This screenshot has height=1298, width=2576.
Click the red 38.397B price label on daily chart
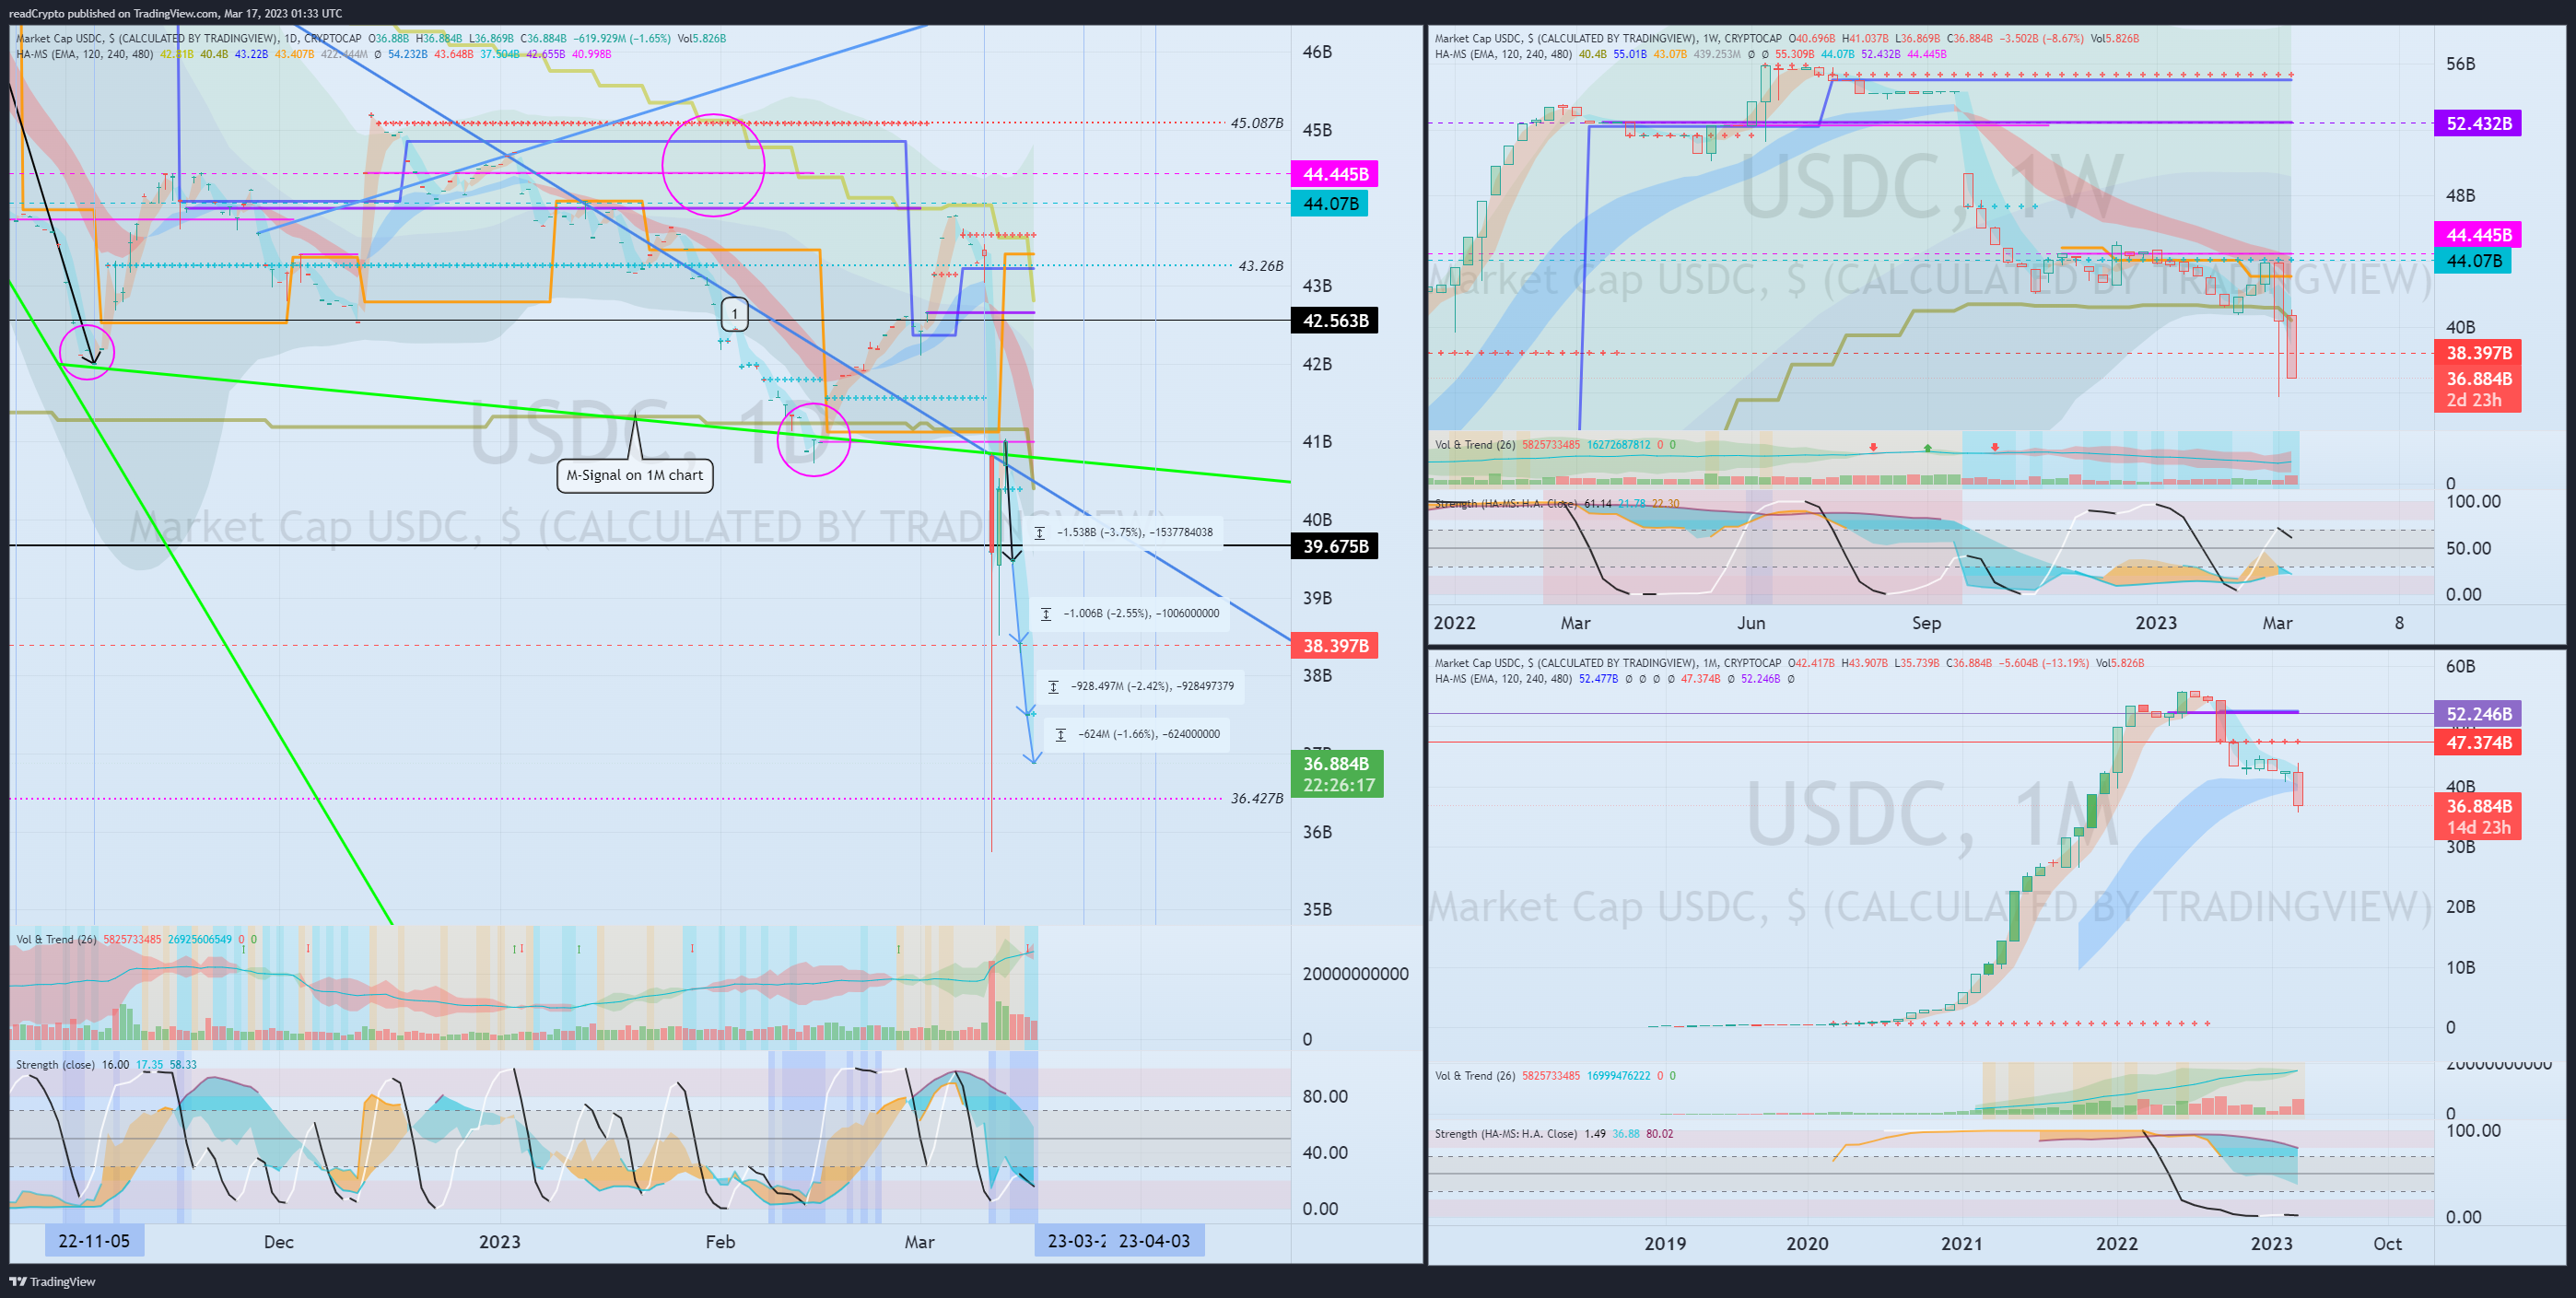tap(1334, 646)
